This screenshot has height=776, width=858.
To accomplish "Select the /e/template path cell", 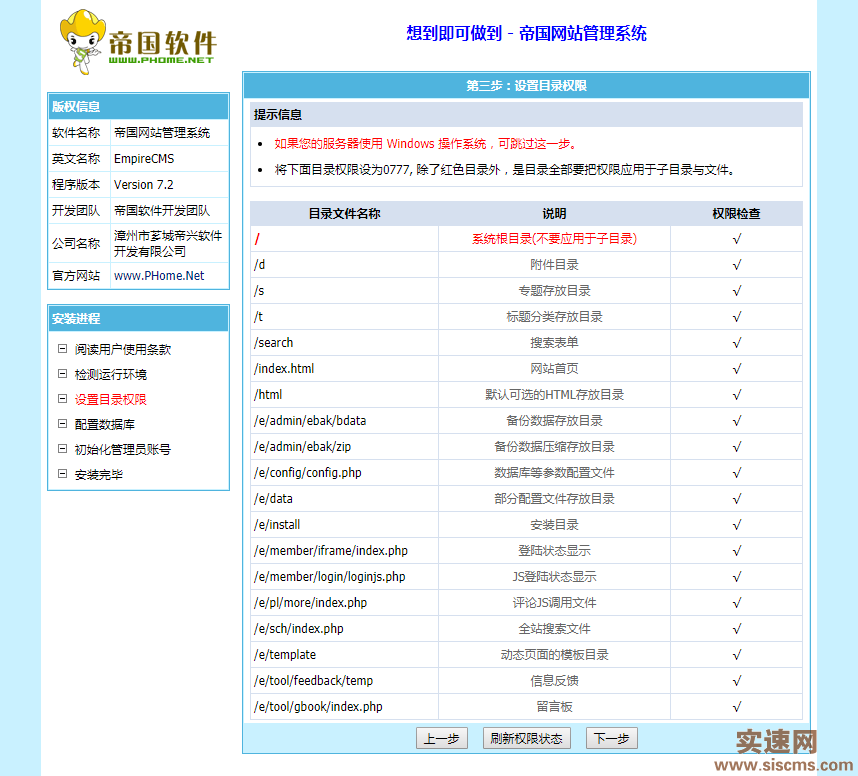I will click(x=344, y=655).
